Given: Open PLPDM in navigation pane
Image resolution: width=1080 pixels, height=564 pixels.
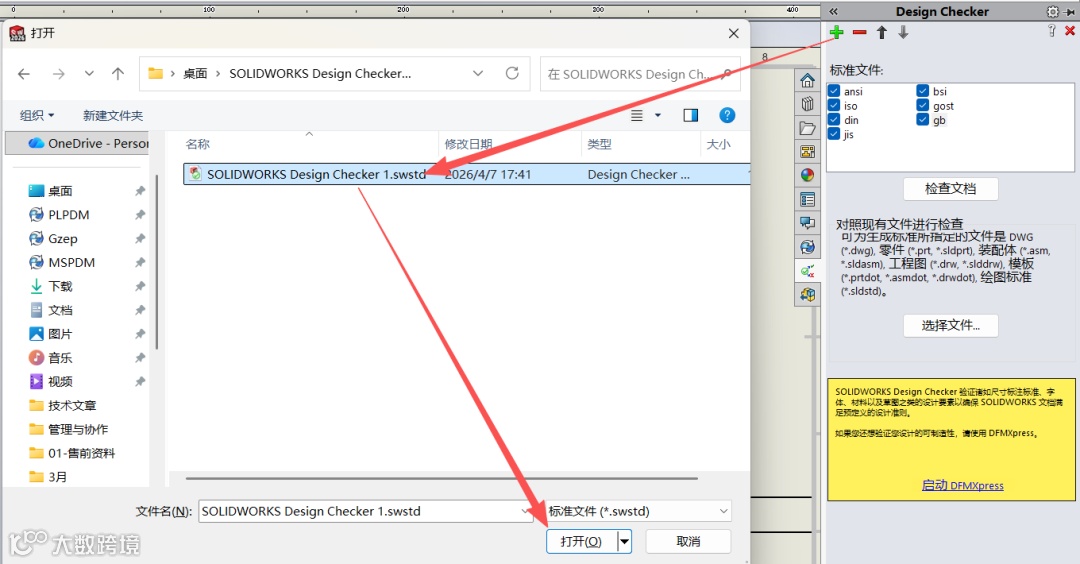Looking at the screenshot, I should pos(68,215).
